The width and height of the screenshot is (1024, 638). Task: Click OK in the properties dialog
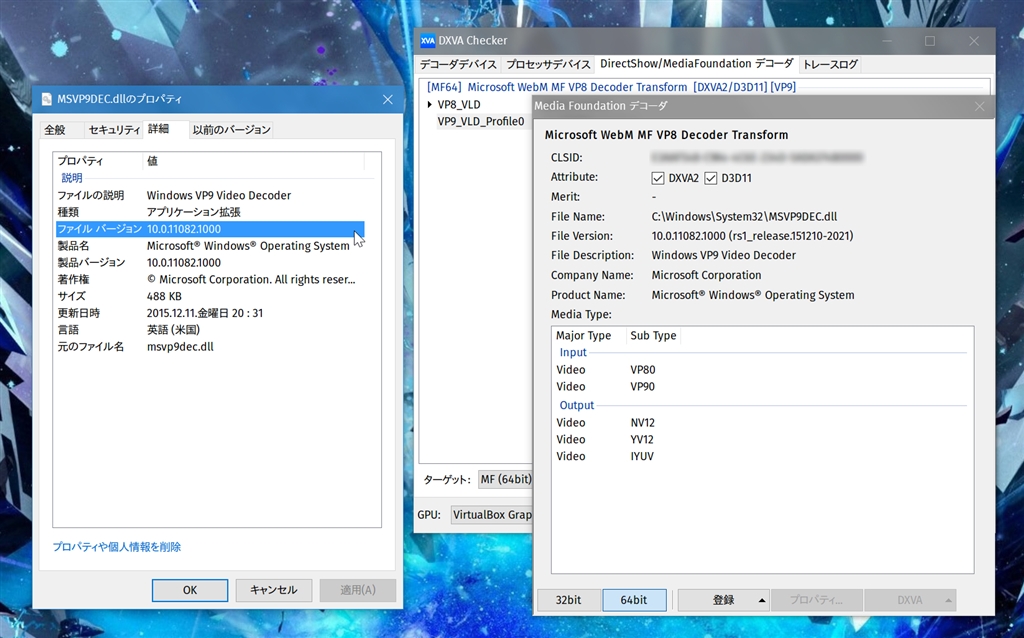tap(190, 590)
